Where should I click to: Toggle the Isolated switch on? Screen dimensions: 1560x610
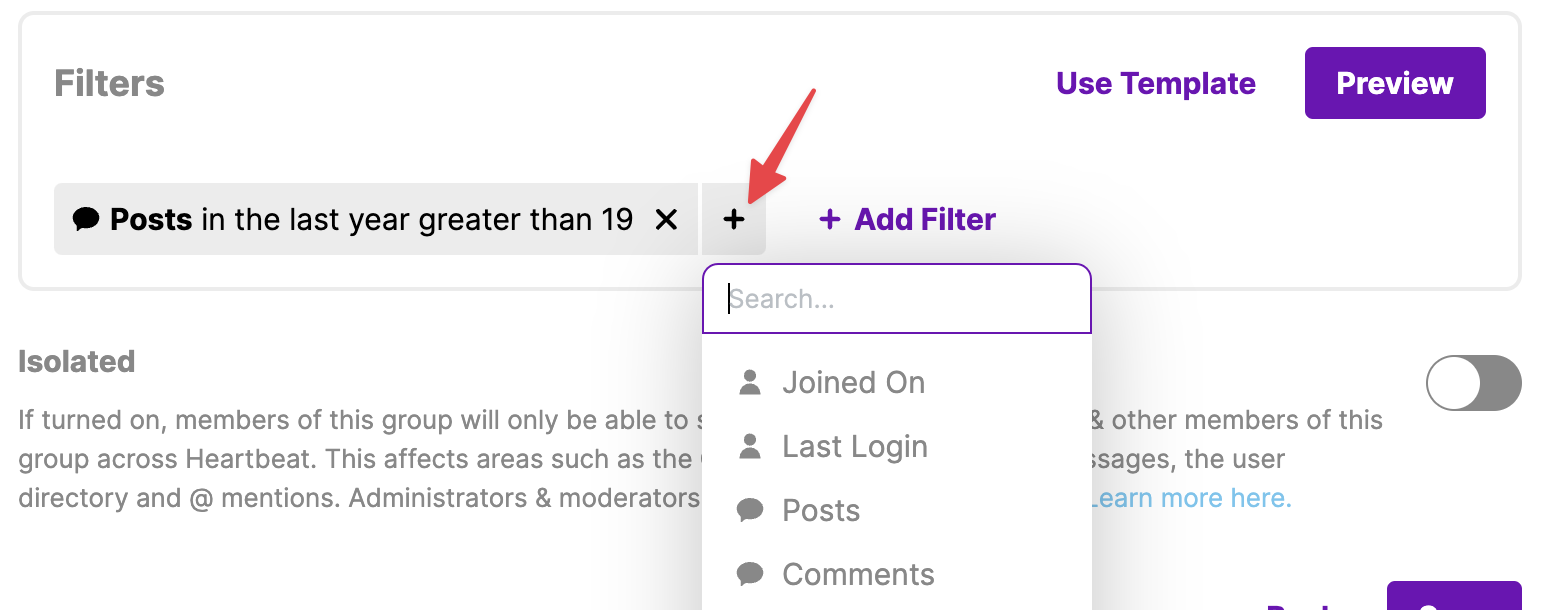coord(1473,383)
